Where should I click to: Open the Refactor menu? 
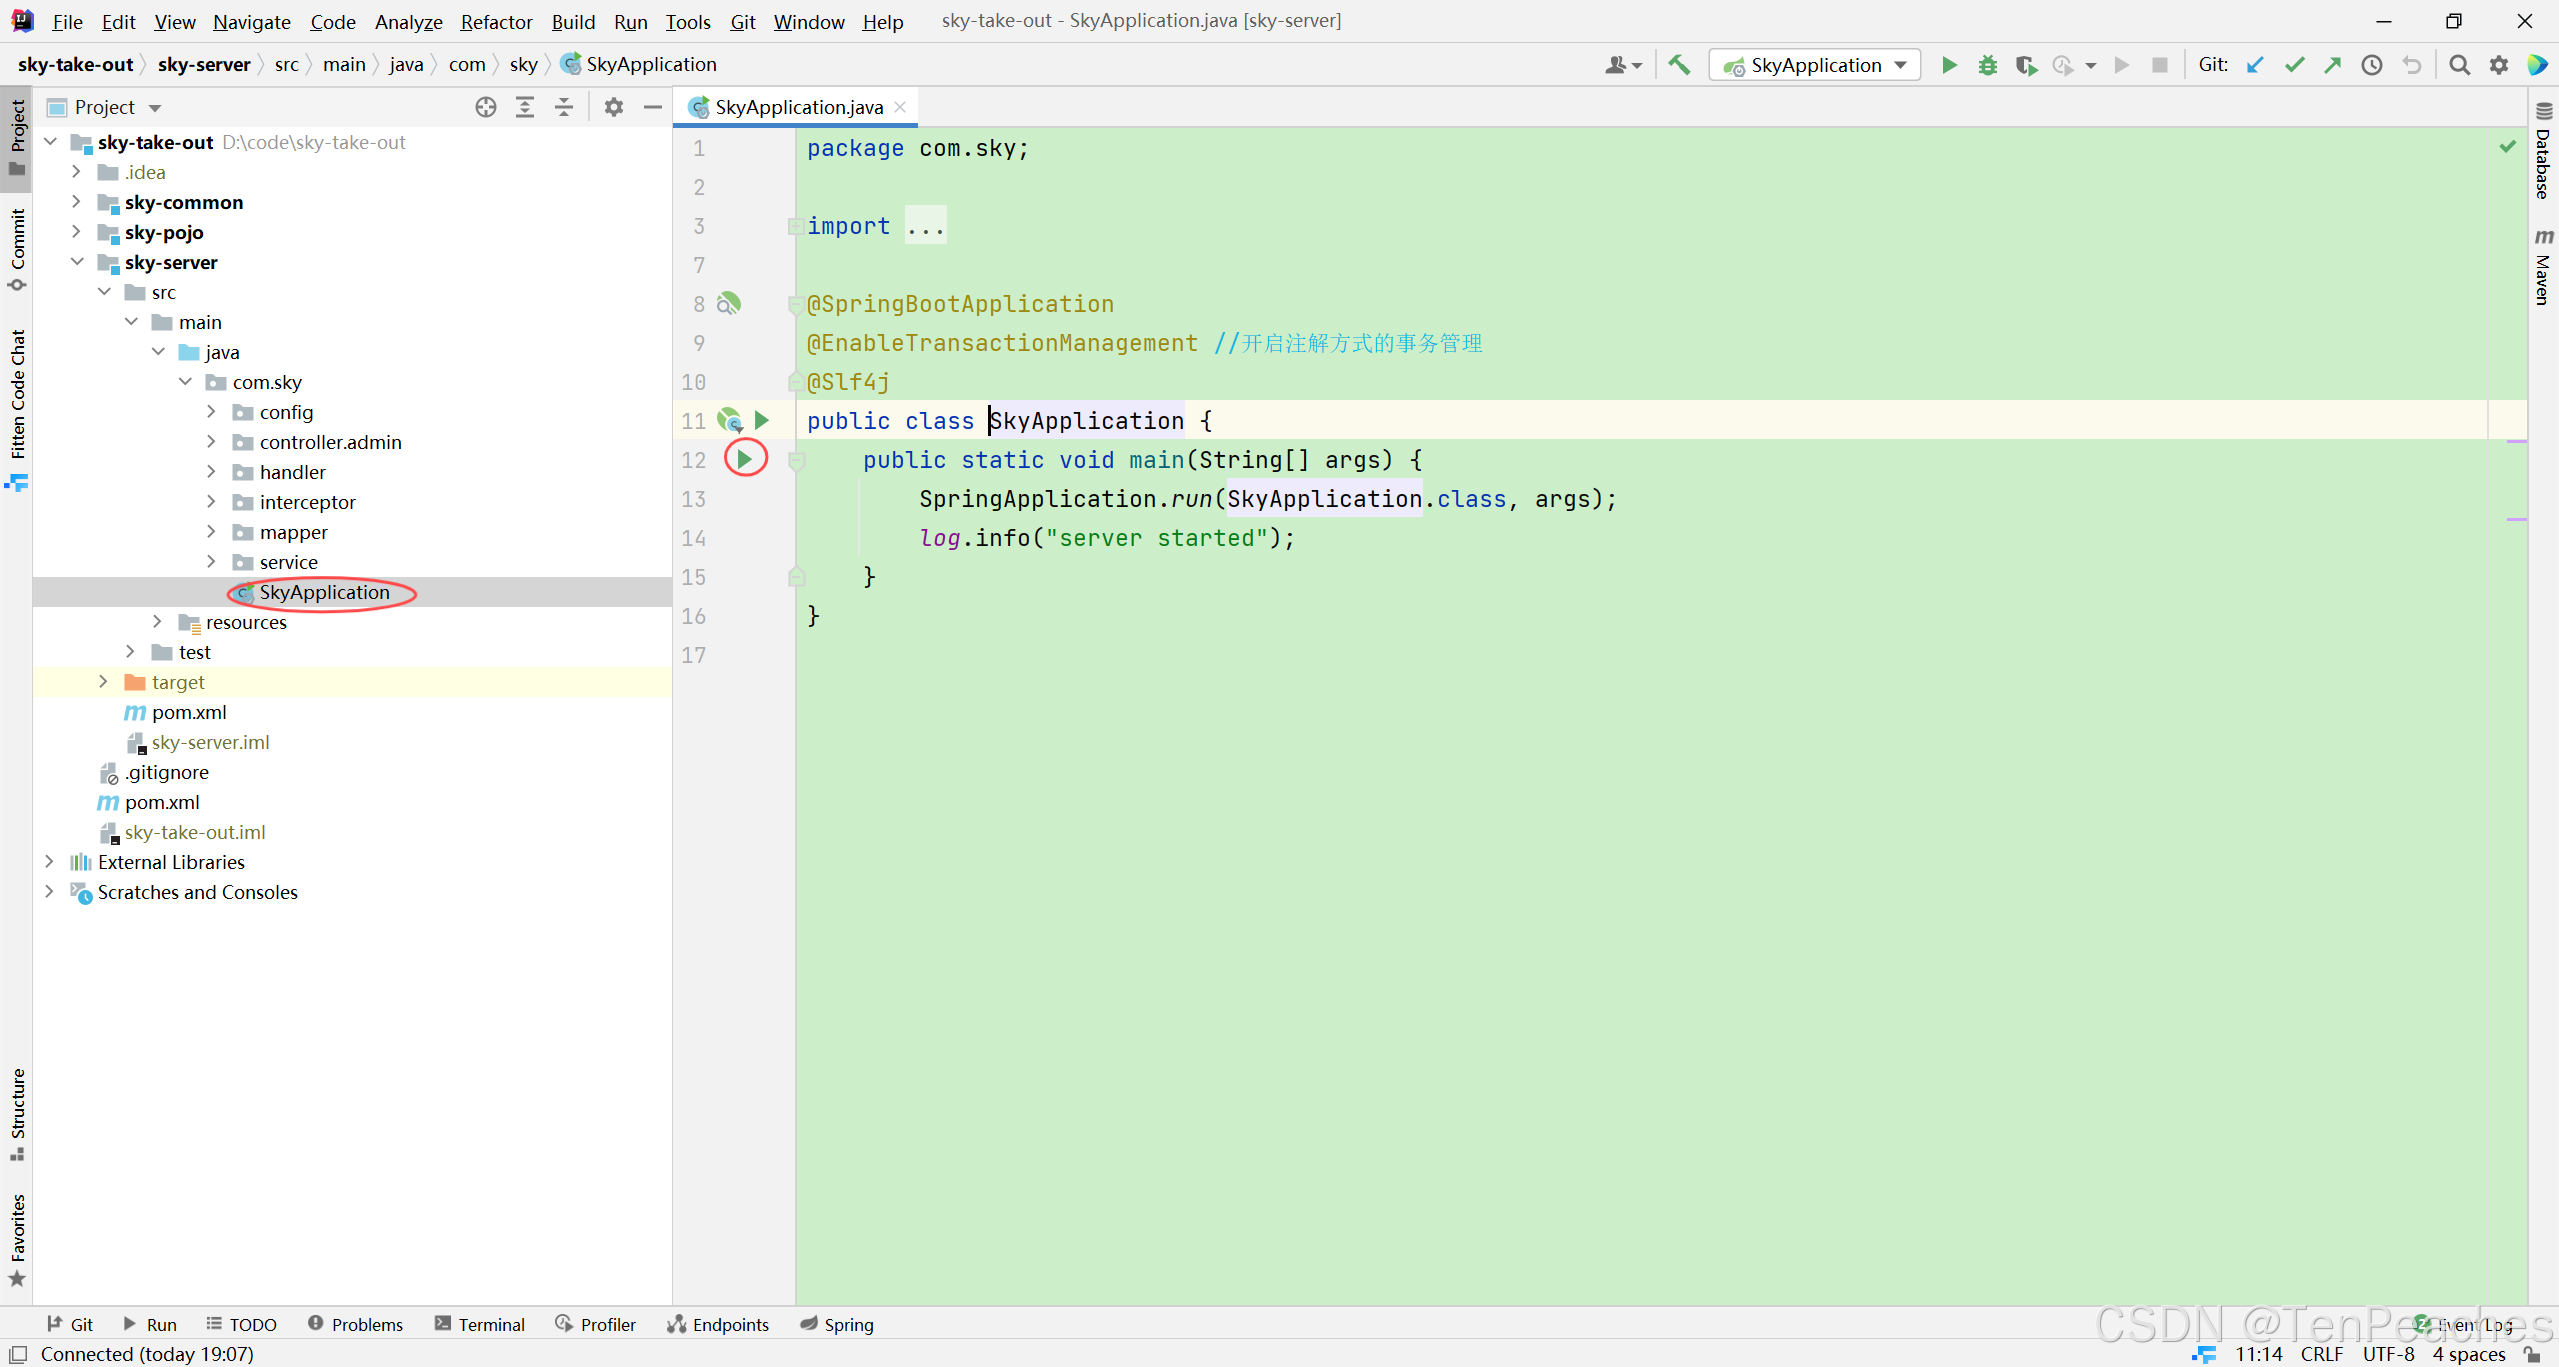pos(495,21)
